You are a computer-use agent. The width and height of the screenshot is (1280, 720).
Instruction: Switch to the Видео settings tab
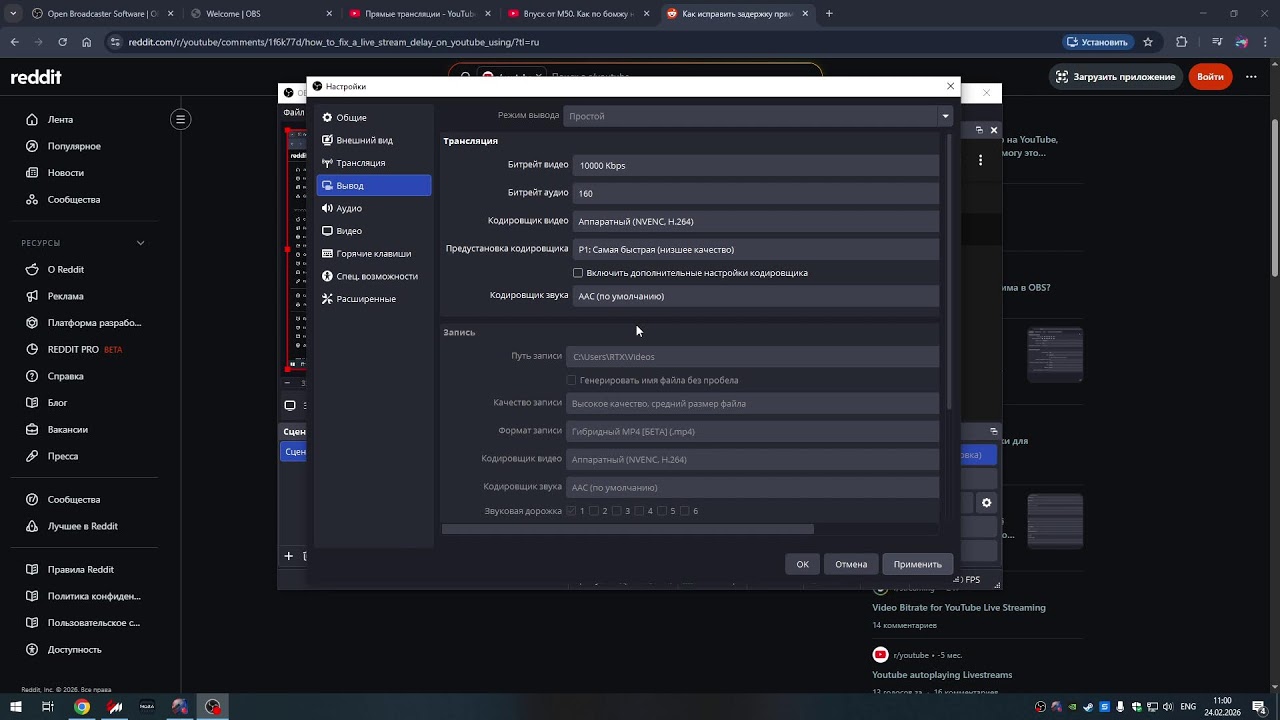[374, 231]
